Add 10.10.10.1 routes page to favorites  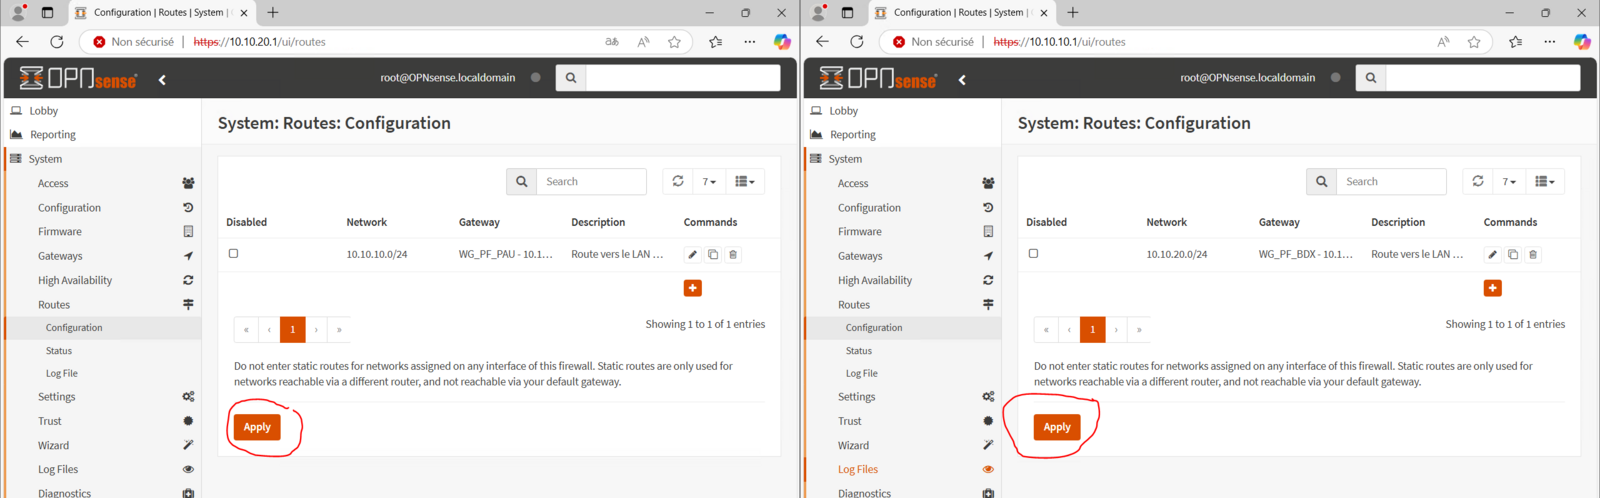(x=1474, y=42)
